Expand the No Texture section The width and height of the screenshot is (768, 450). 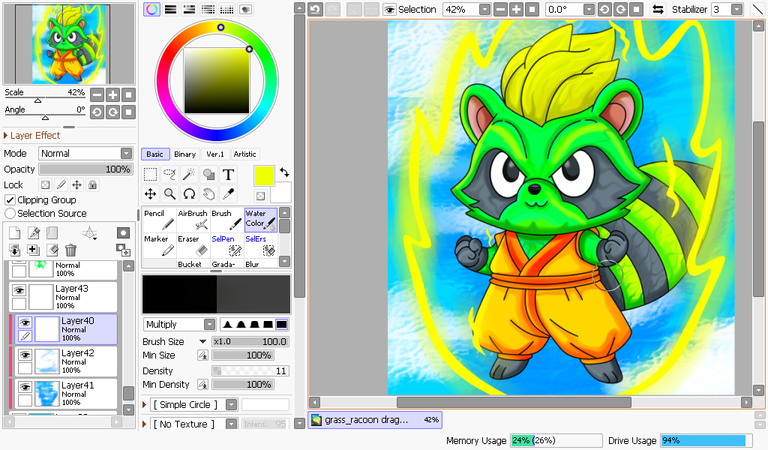144,424
